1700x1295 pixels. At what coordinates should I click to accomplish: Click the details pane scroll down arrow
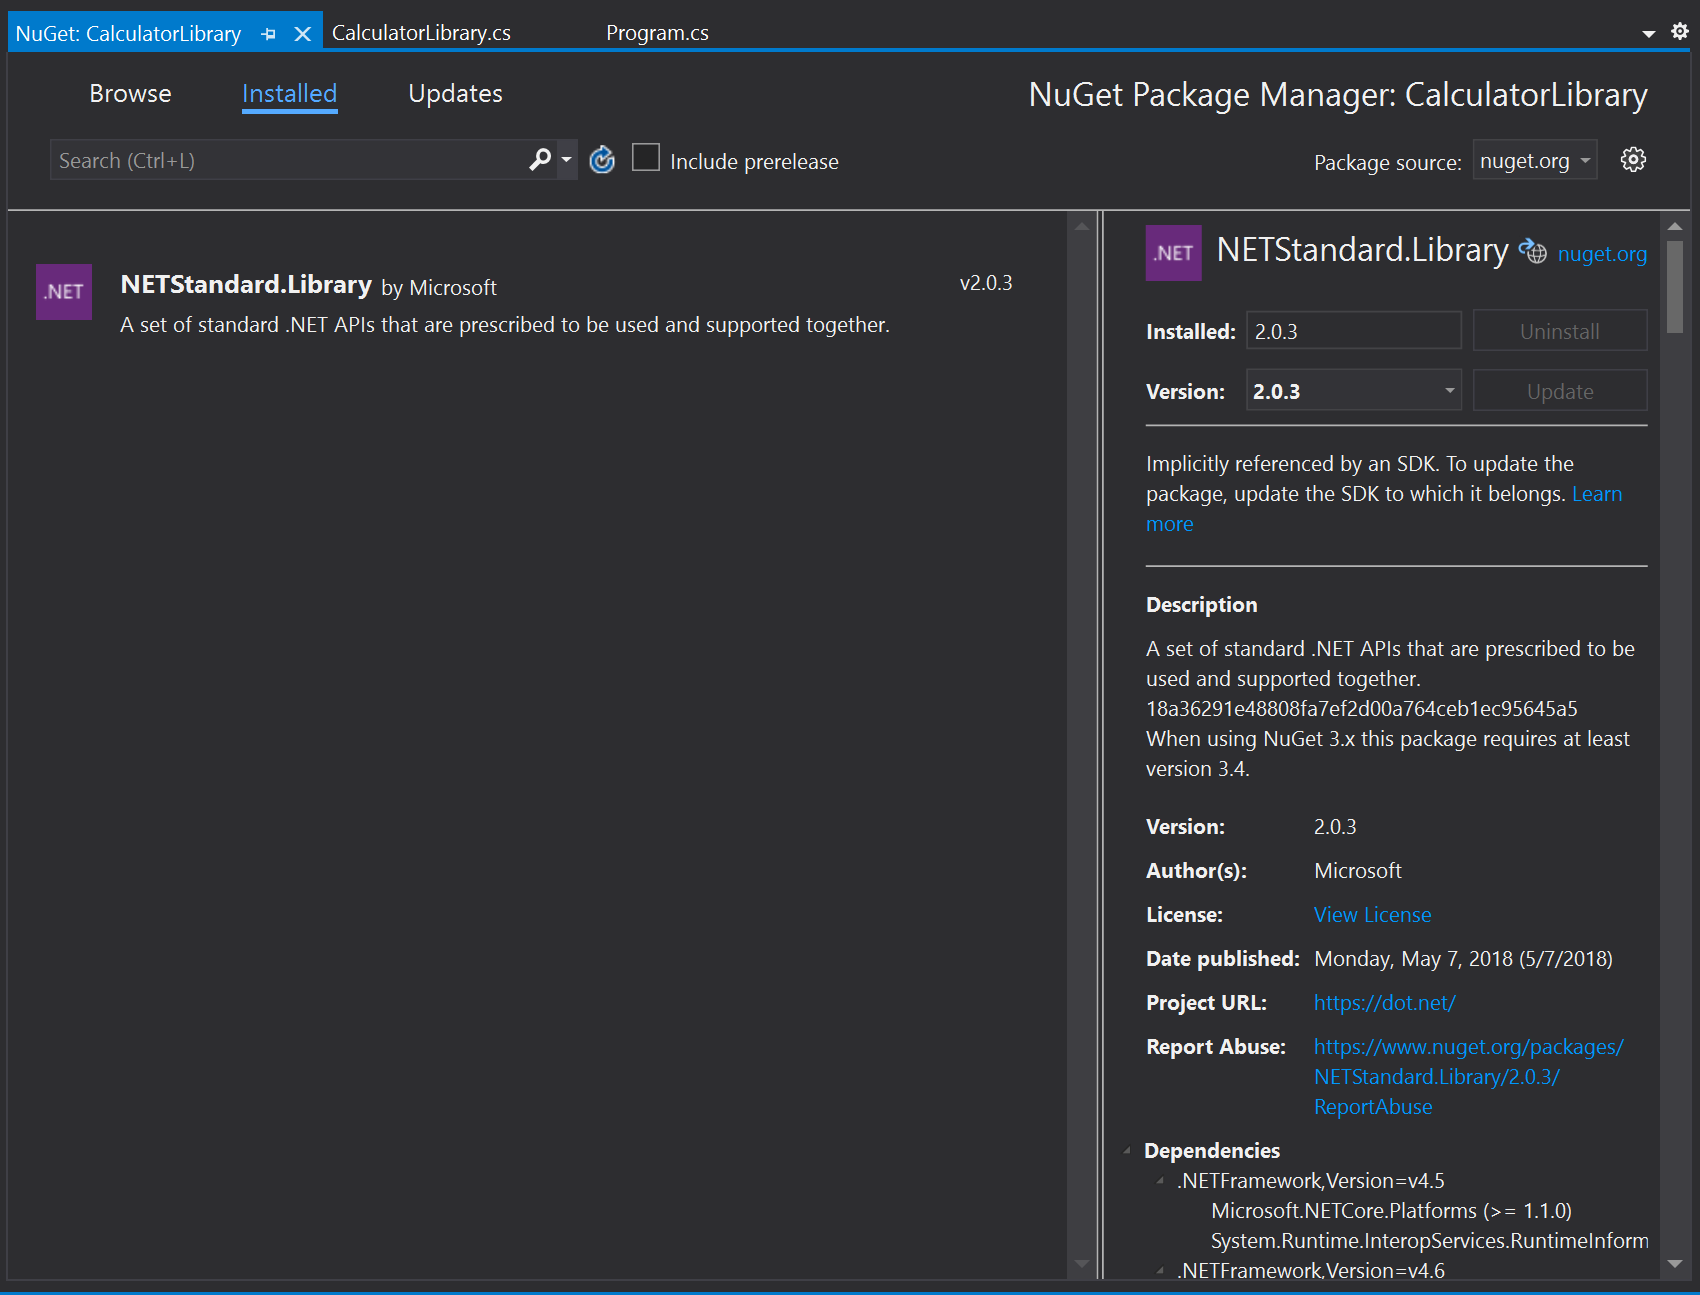click(x=1675, y=1264)
